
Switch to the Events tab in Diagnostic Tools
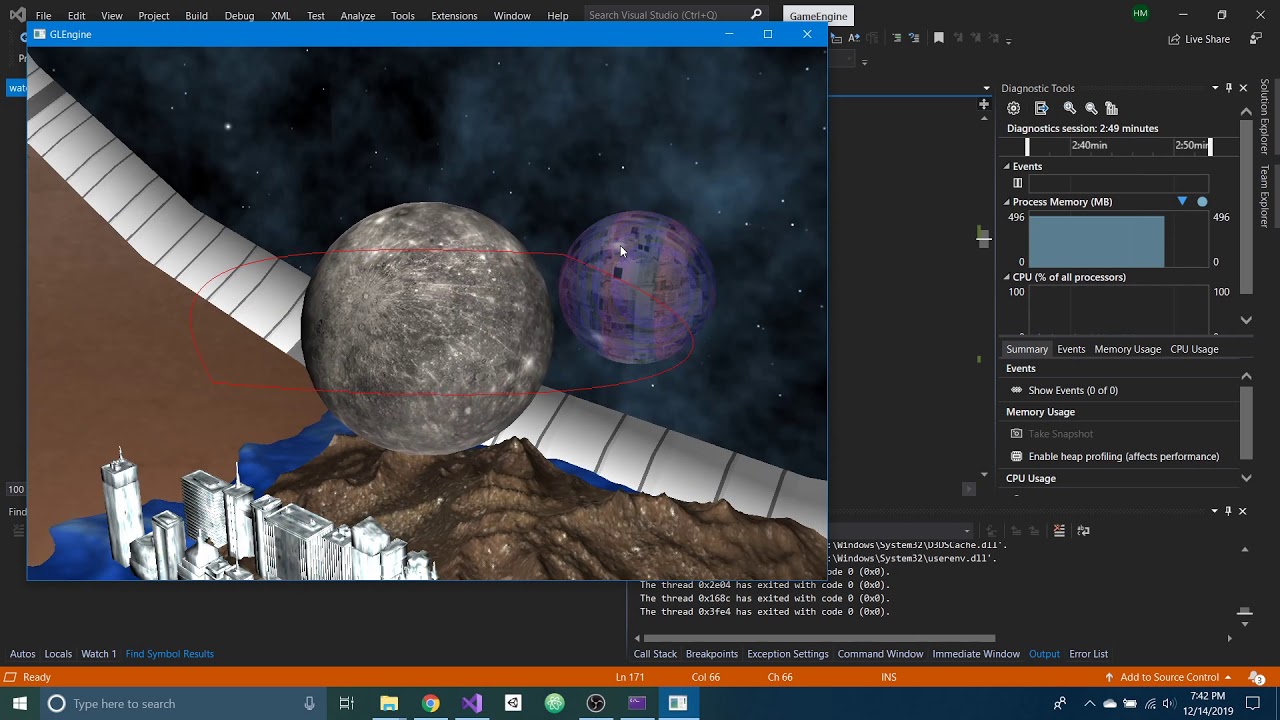pos(1071,349)
